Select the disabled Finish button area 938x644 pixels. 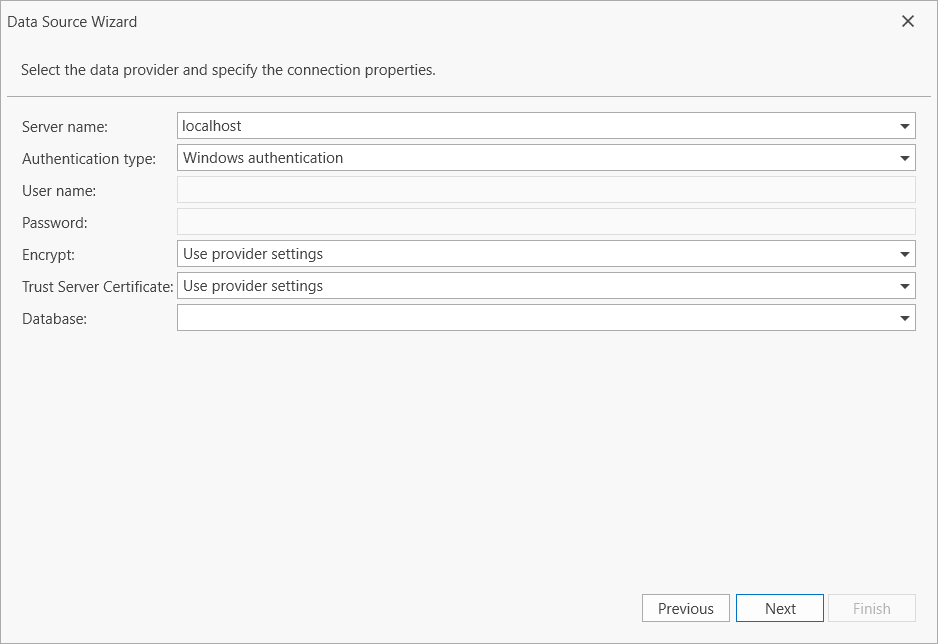coord(871,607)
